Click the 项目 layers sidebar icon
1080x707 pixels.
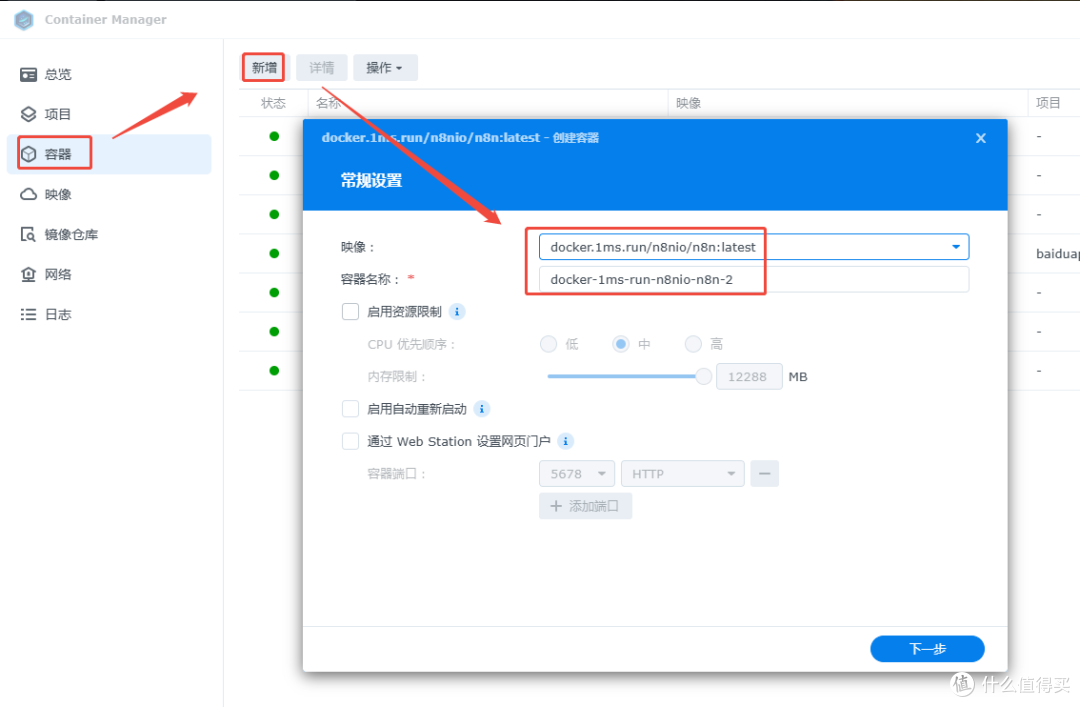pyautogui.click(x=28, y=114)
